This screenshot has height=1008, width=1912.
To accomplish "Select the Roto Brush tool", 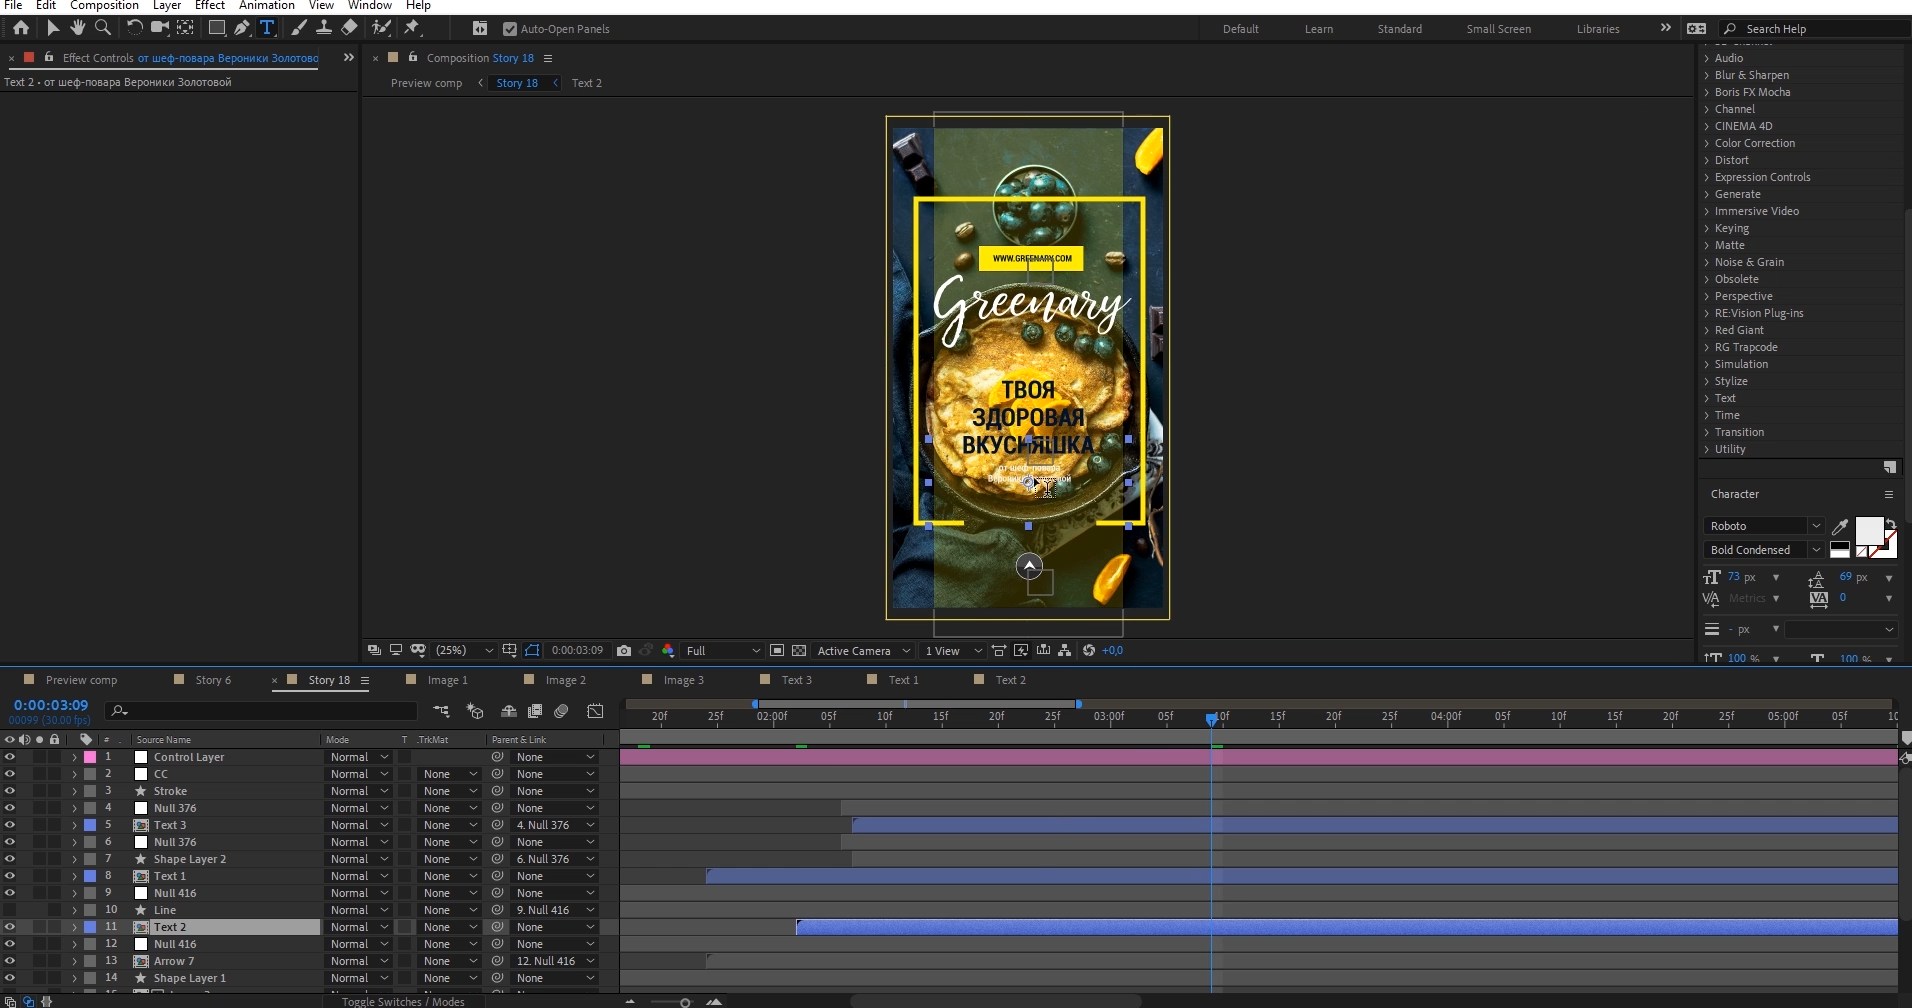I will point(381,28).
